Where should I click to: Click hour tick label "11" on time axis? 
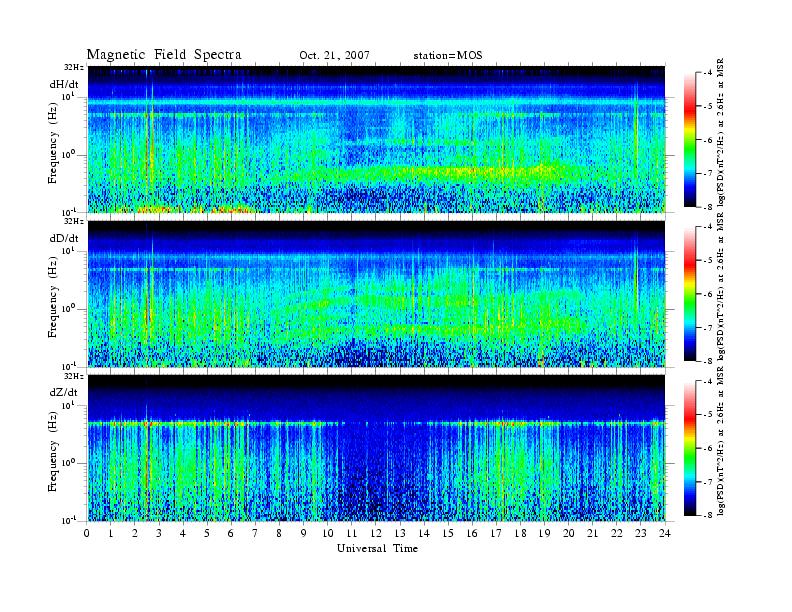coord(352,533)
